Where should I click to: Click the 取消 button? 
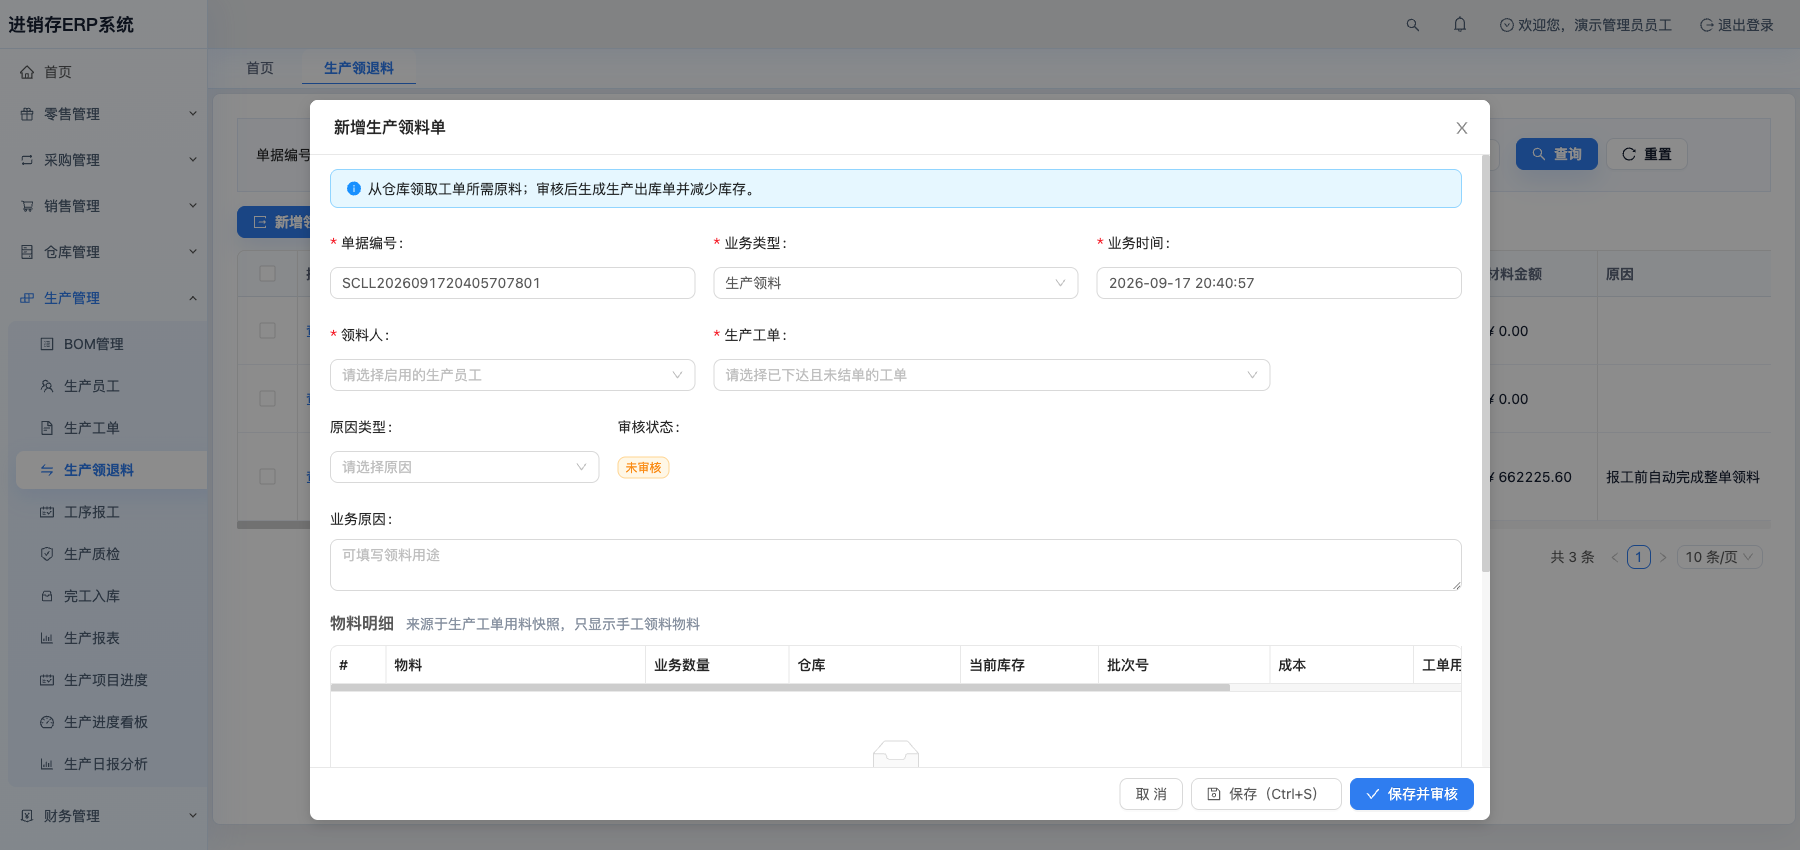(x=1151, y=794)
